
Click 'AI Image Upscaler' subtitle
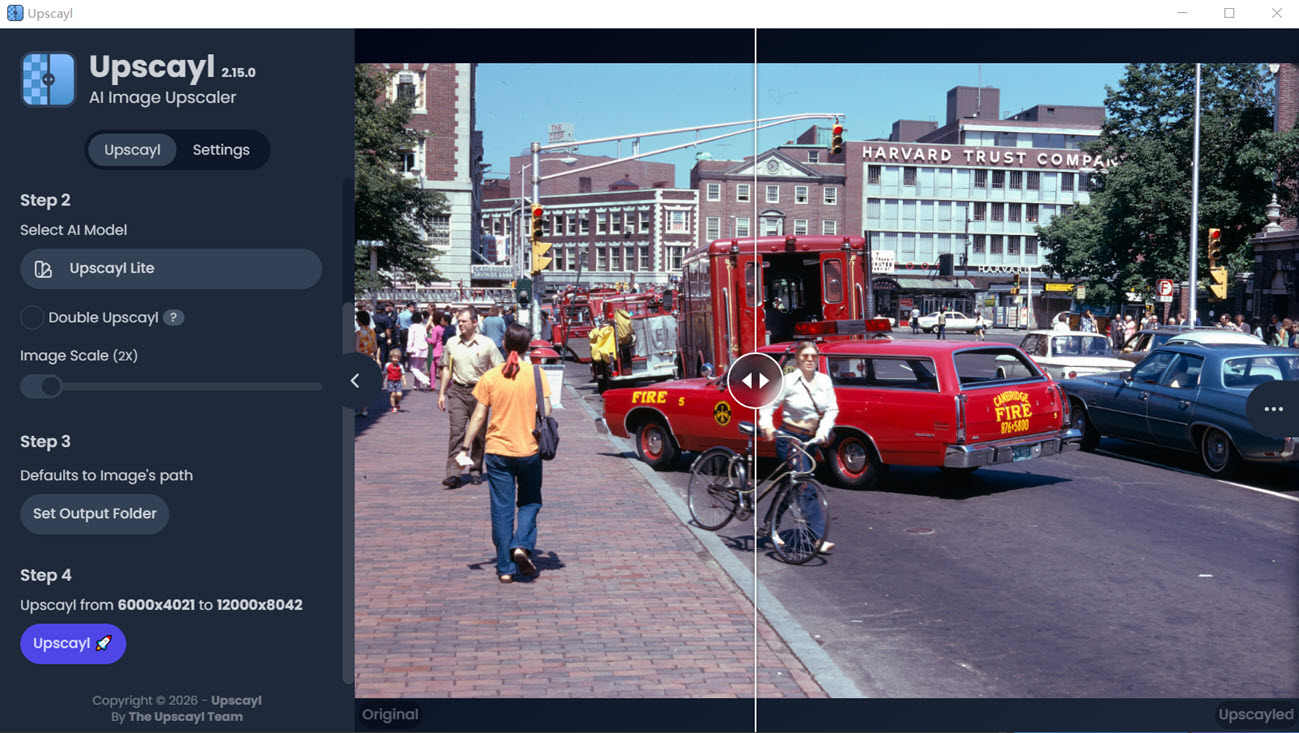[162, 98]
